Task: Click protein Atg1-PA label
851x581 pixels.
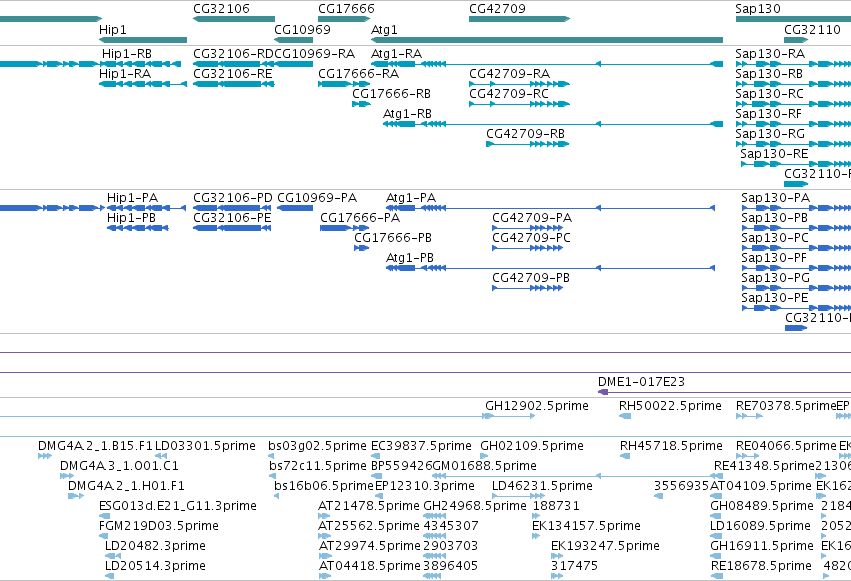Action: pos(411,198)
